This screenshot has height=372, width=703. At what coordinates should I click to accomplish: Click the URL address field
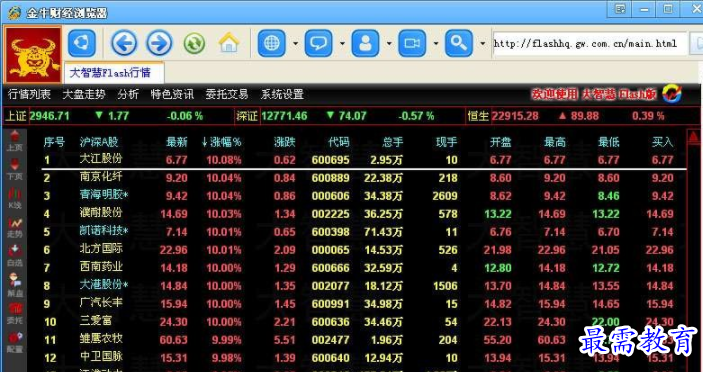[x=590, y=43]
